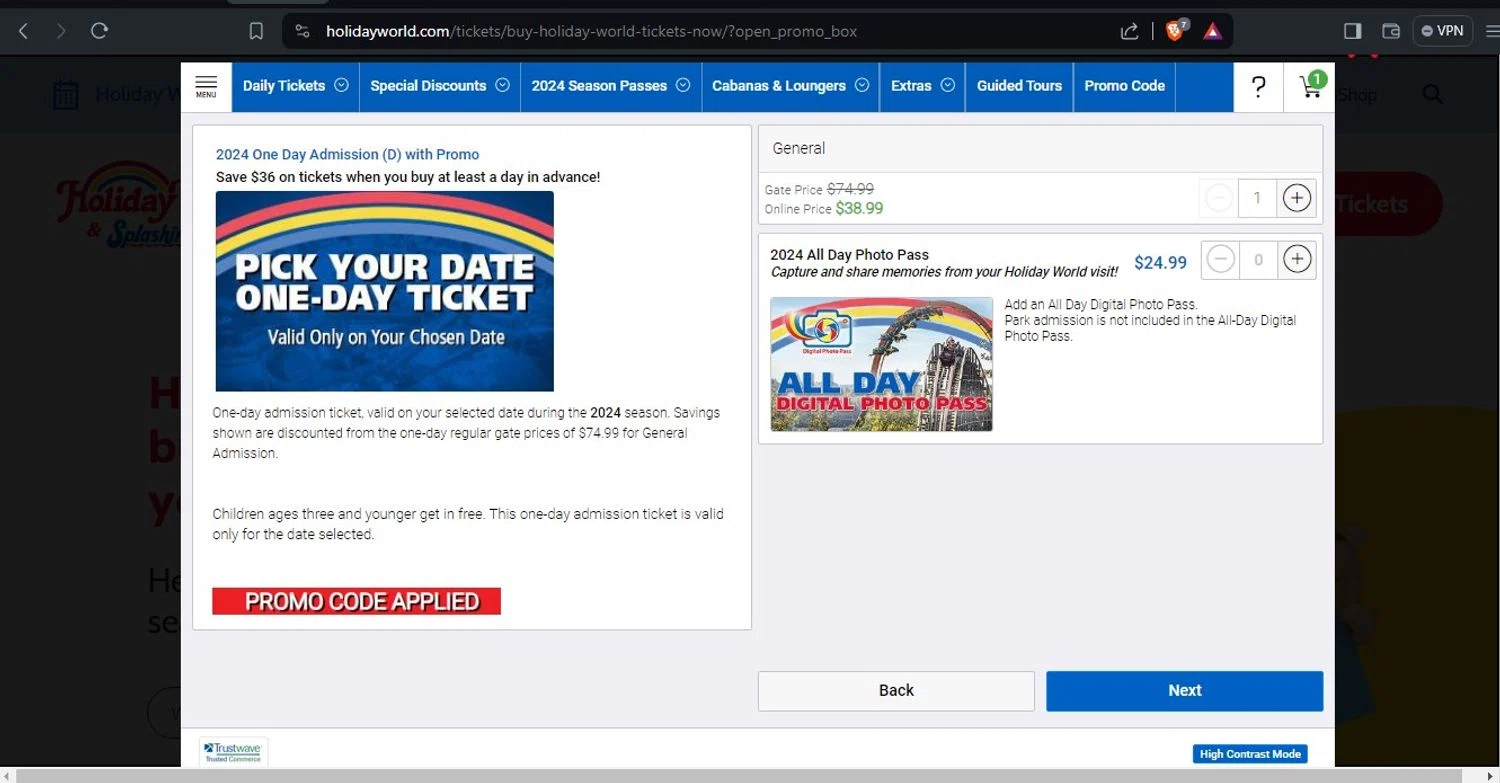Open the Promo Code tab
This screenshot has width=1500, height=783.
click(1124, 86)
